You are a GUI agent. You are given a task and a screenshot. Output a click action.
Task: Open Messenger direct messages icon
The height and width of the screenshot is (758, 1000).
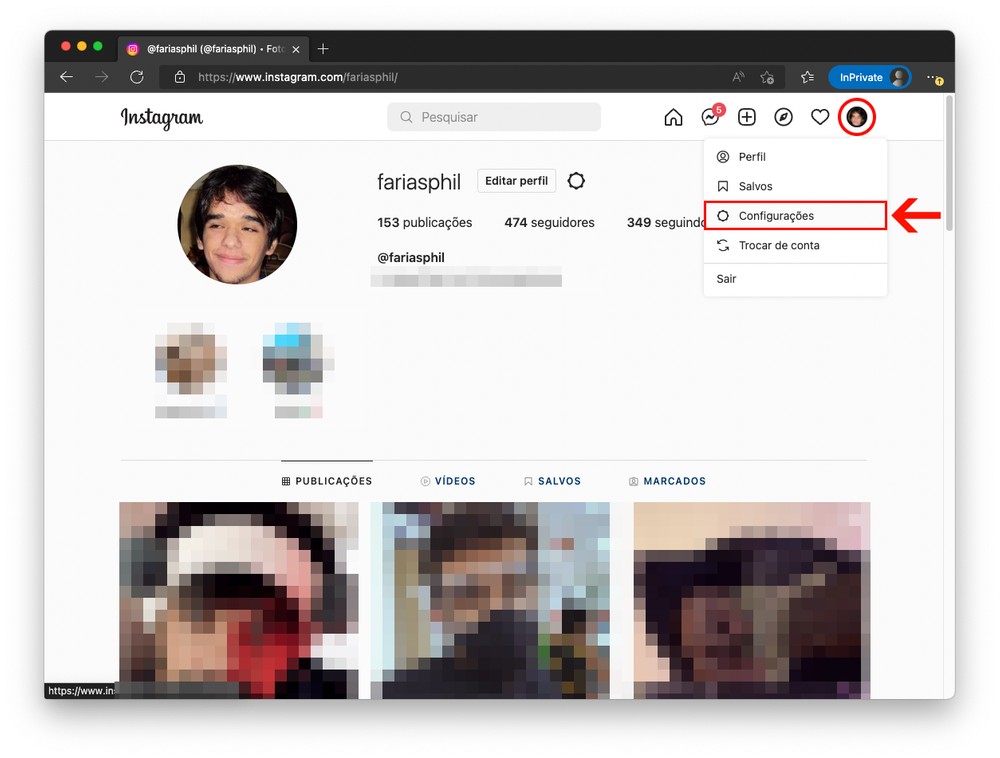tap(710, 118)
